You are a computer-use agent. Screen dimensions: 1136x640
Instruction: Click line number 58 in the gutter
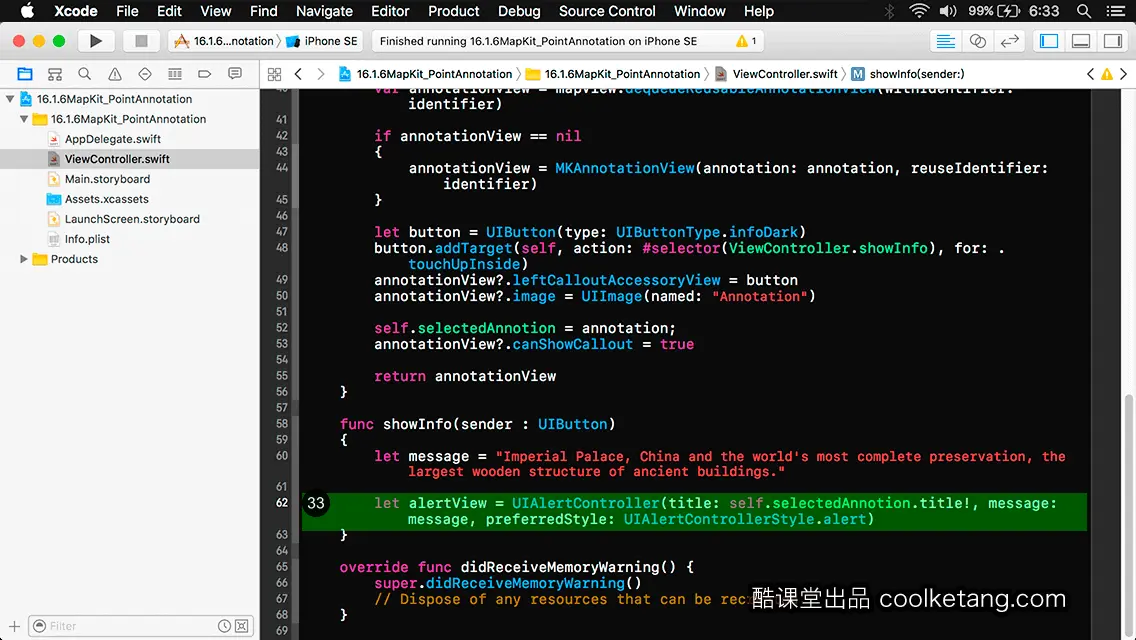282,423
